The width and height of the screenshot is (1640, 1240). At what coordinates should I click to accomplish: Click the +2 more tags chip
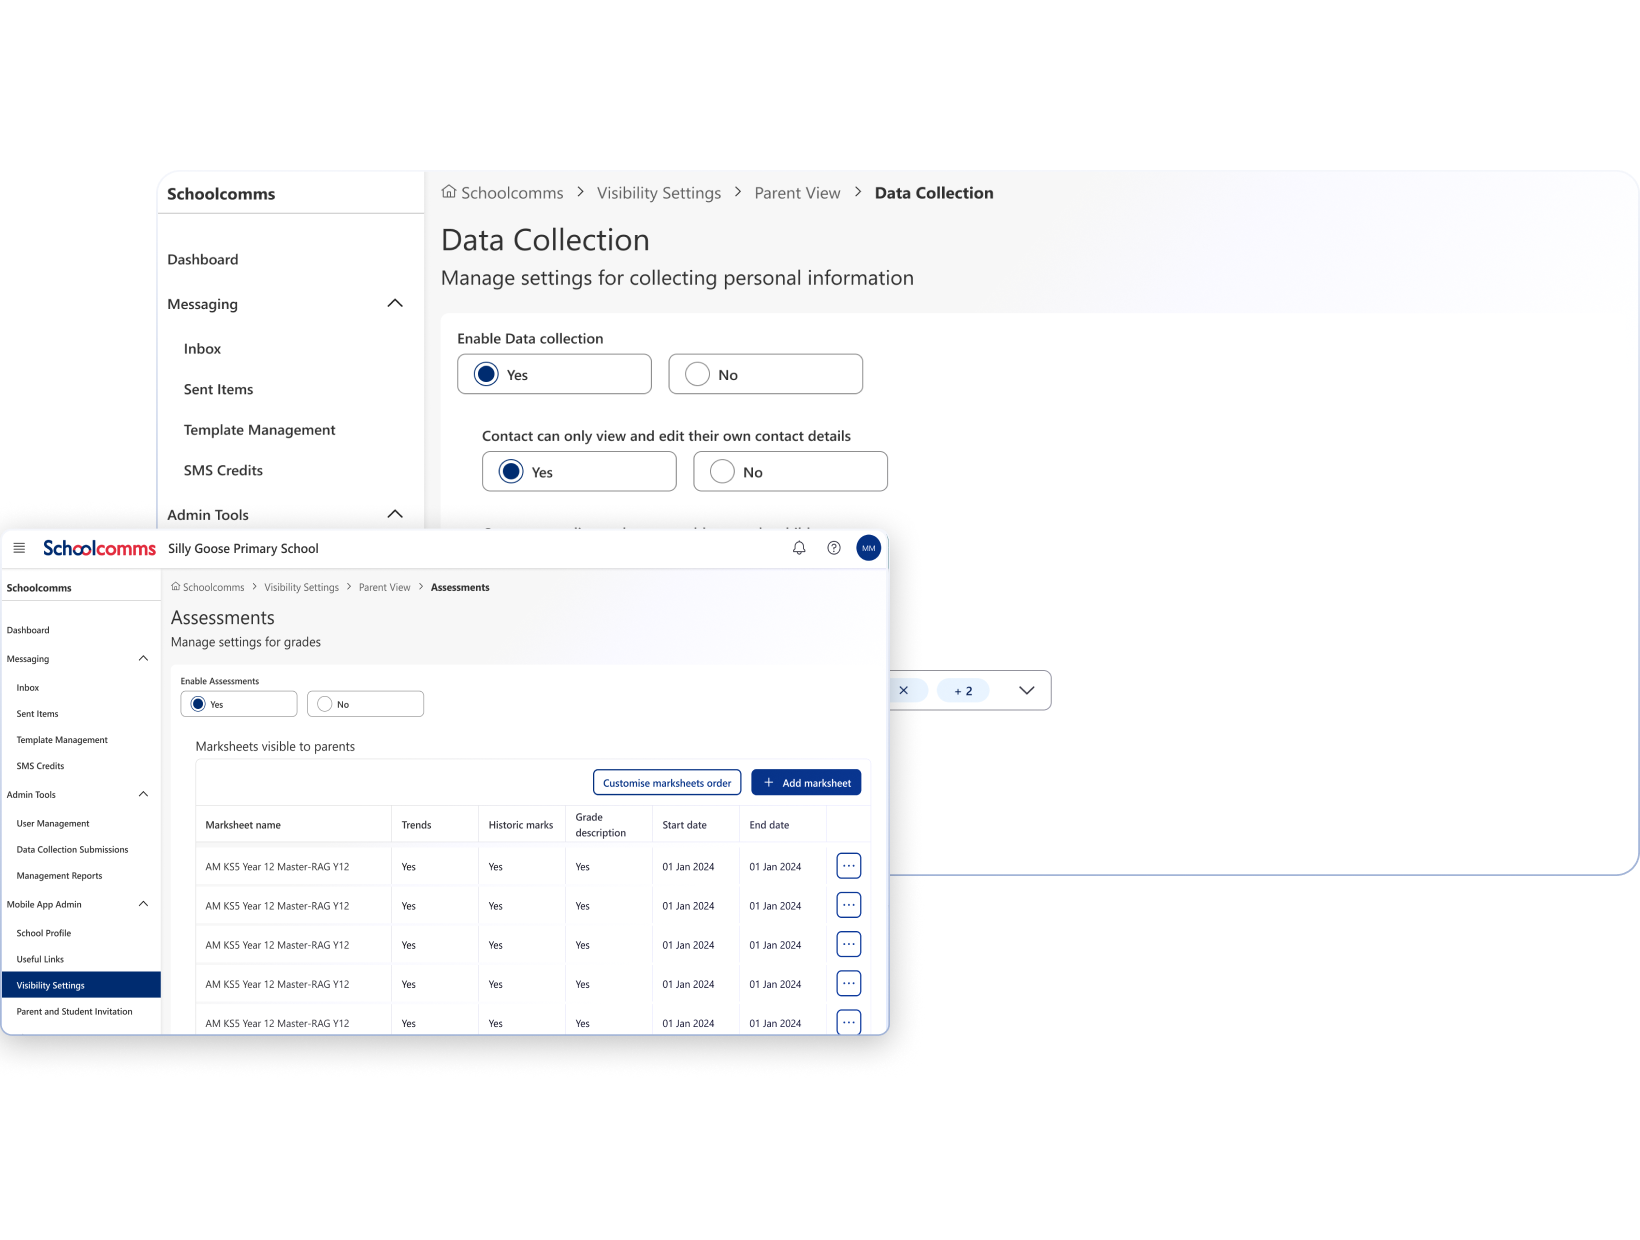tap(963, 690)
